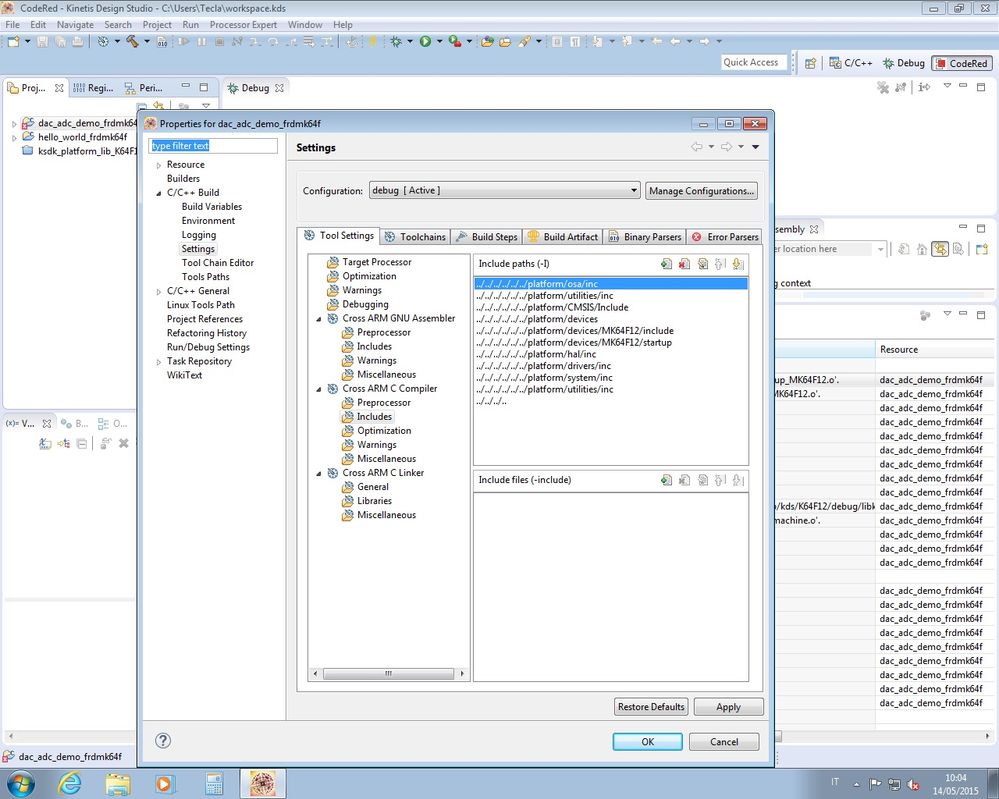Open the Settings view menu dropdown arrow
Screen dimensions: 999x799
[756, 147]
